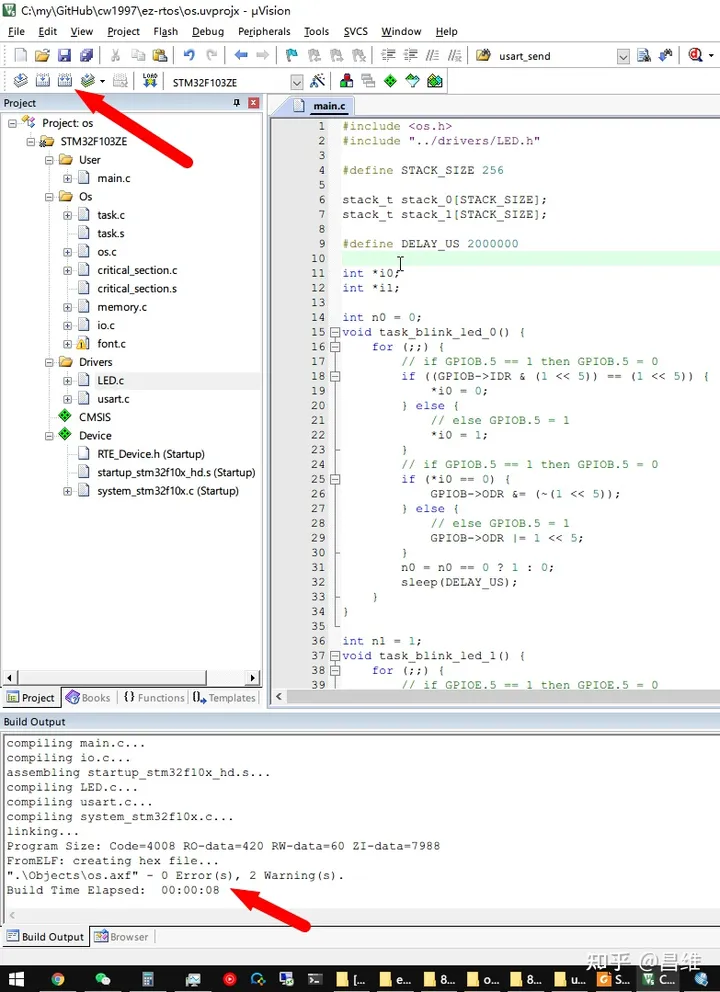Click the Paste clipboard icon
Viewport: 720px width, 992px height.
pos(160,56)
